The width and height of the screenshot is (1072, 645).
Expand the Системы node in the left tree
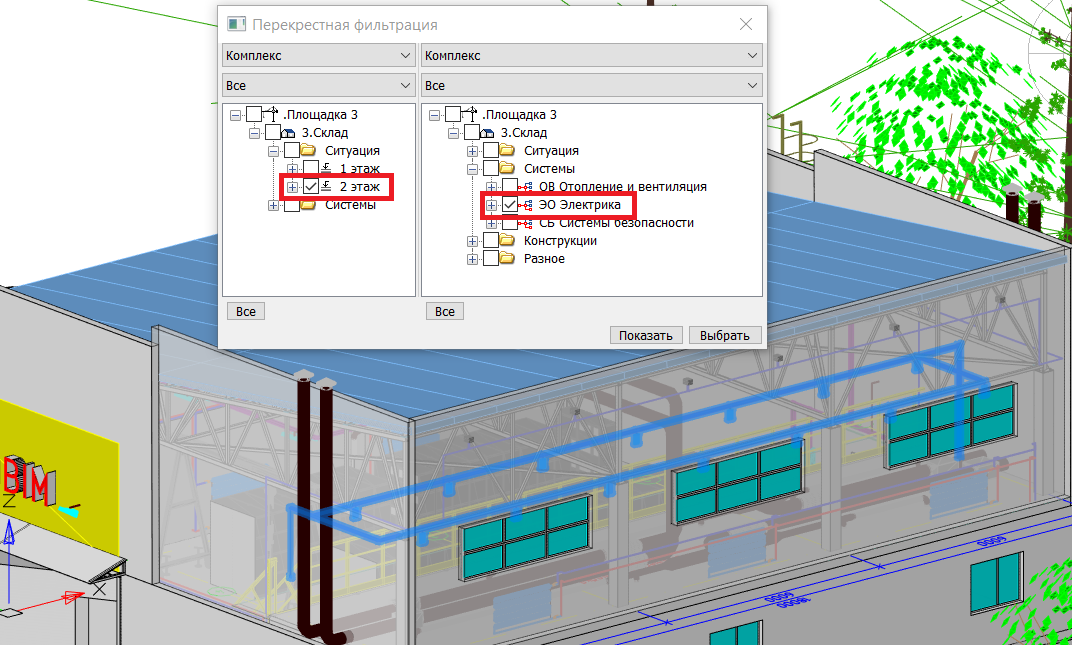click(271, 204)
